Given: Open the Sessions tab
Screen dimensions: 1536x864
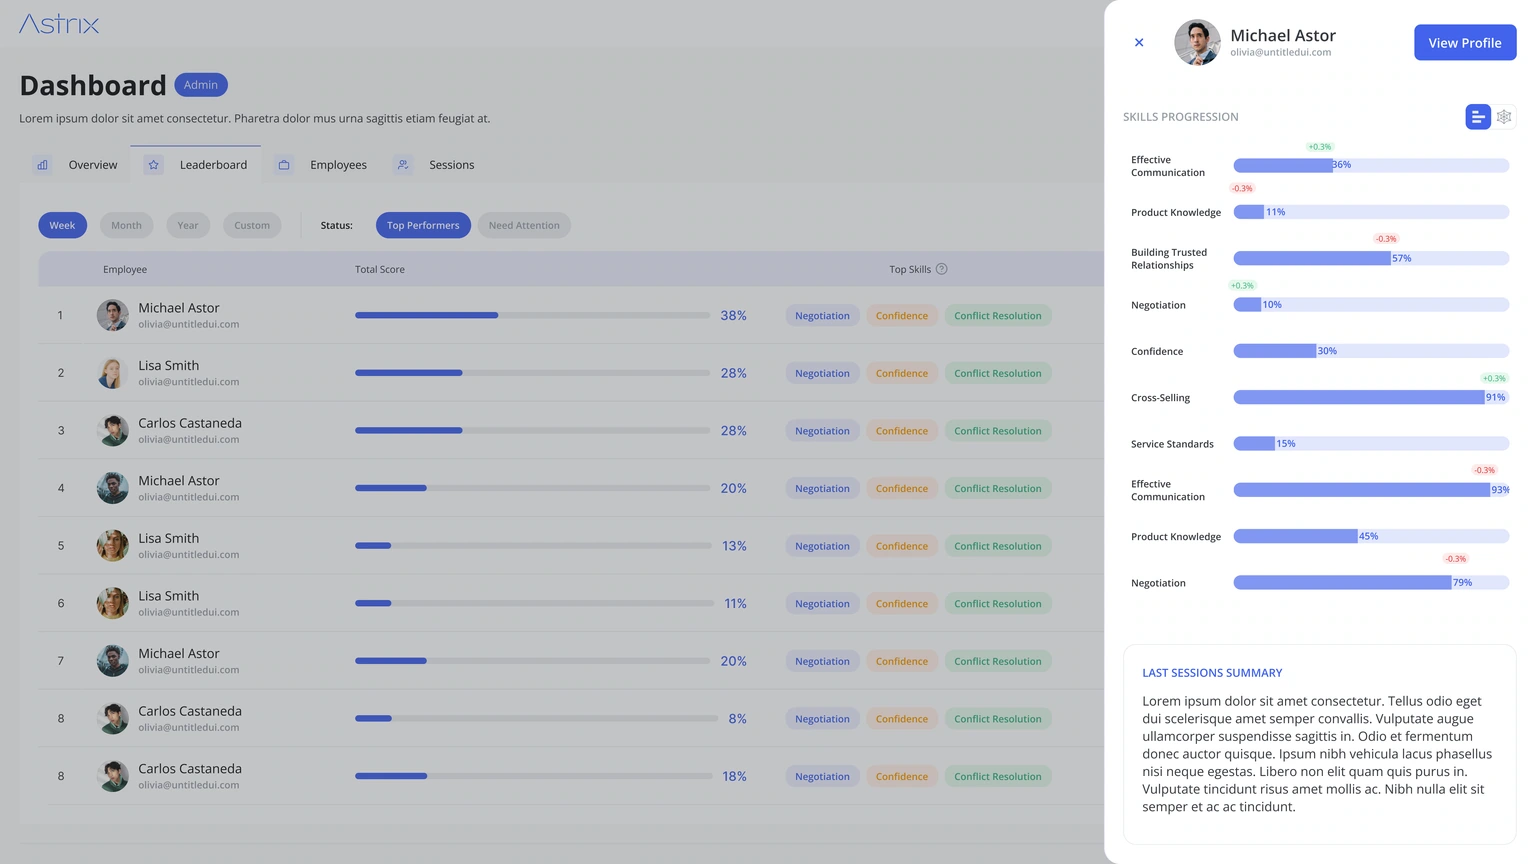Looking at the screenshot, I should (435, 165).
